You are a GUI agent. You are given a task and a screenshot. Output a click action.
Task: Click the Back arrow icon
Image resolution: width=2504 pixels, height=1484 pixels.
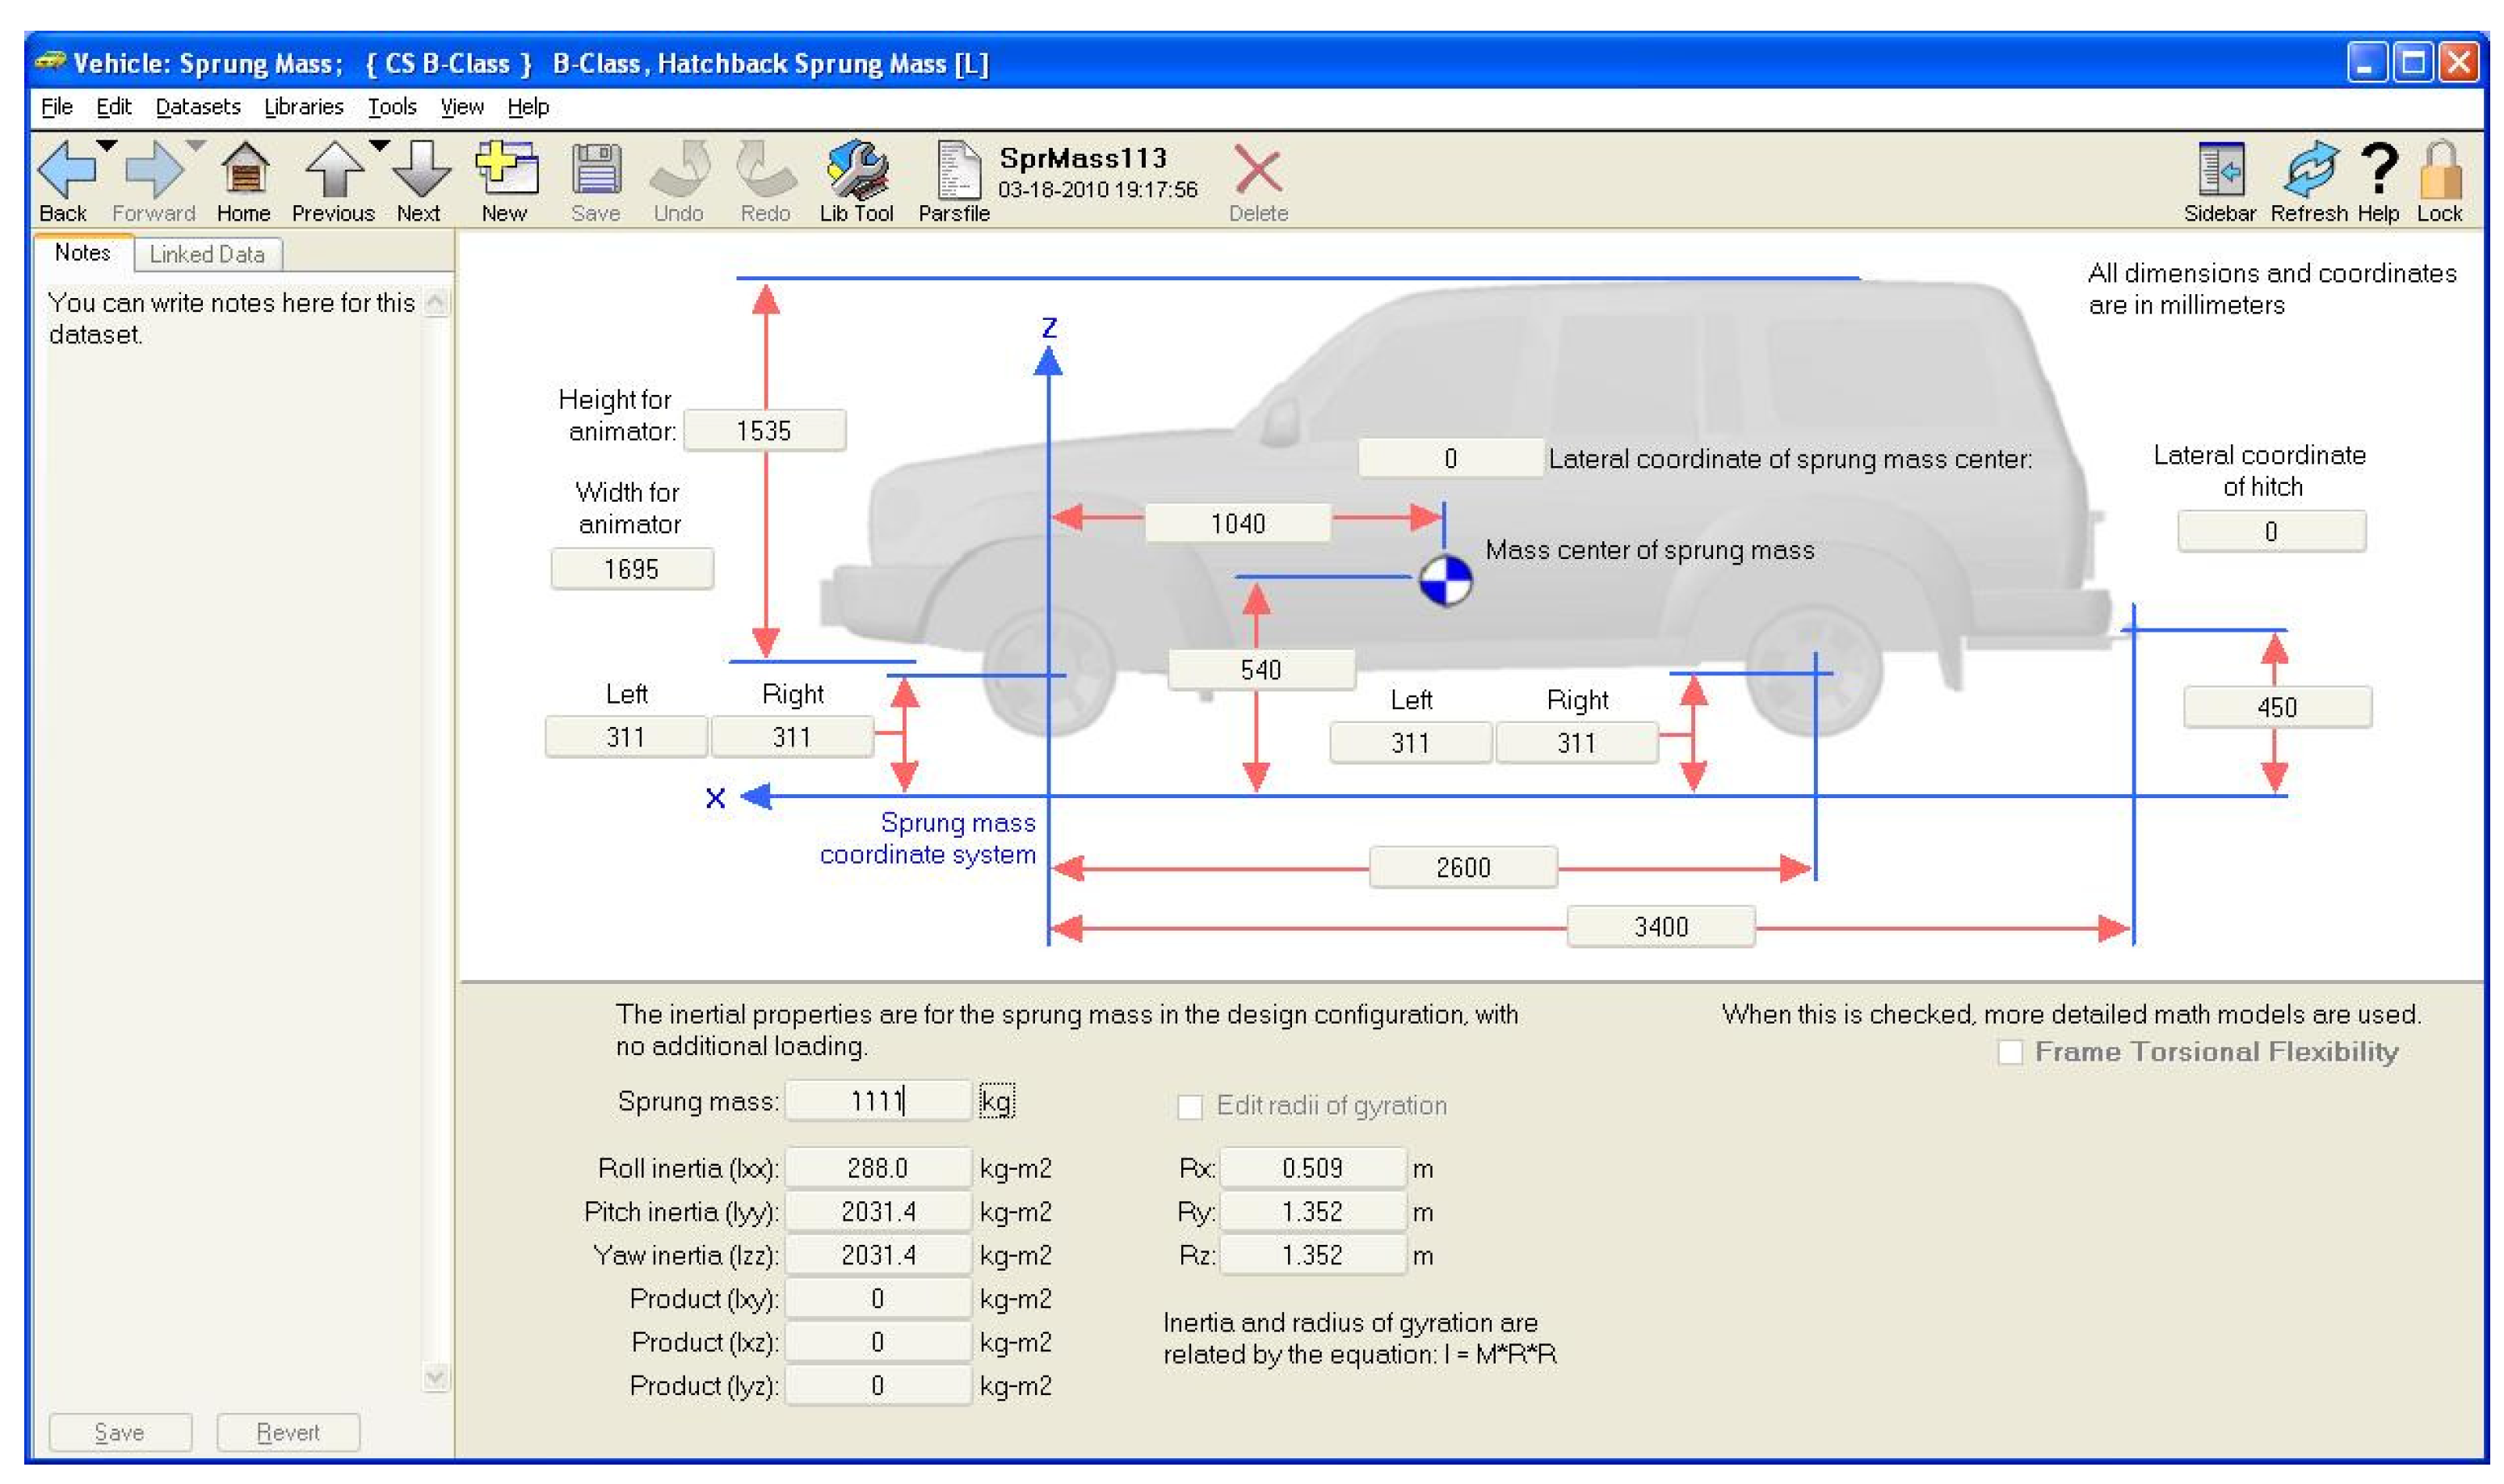pyautogui.click(x=65, y=170)
